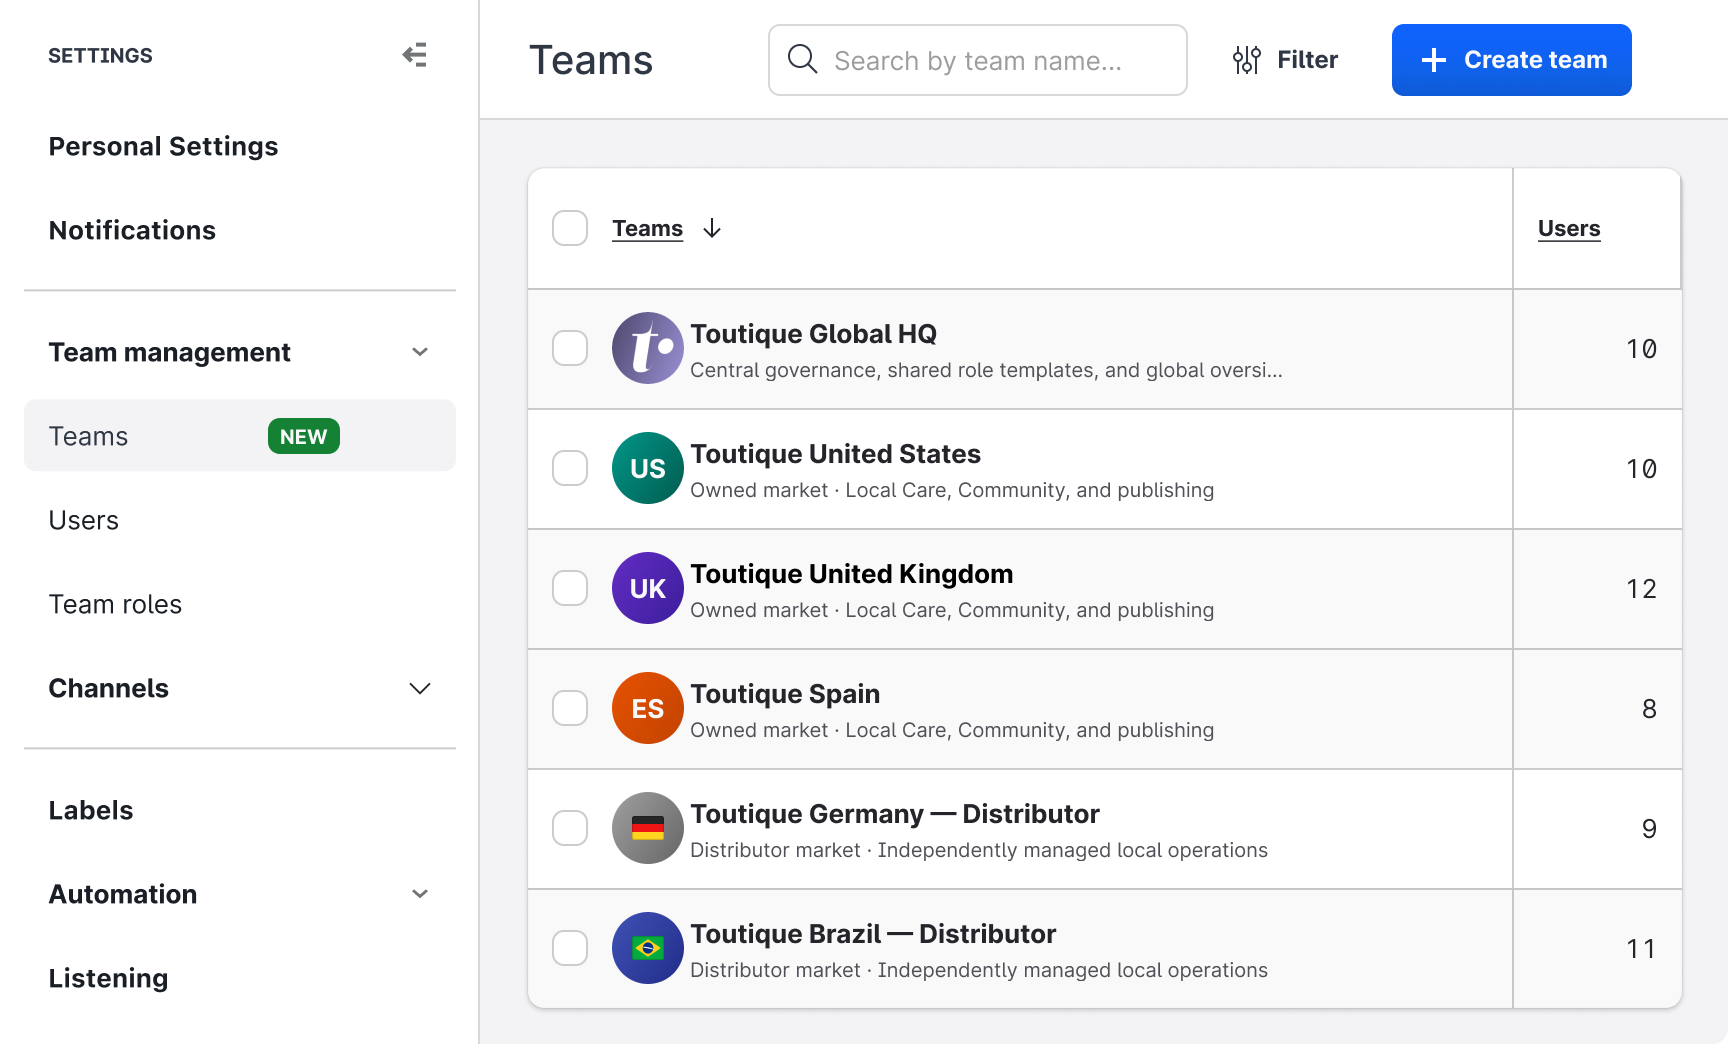
Task: Click the filter sliders icon
Action: pos(1246,60)
